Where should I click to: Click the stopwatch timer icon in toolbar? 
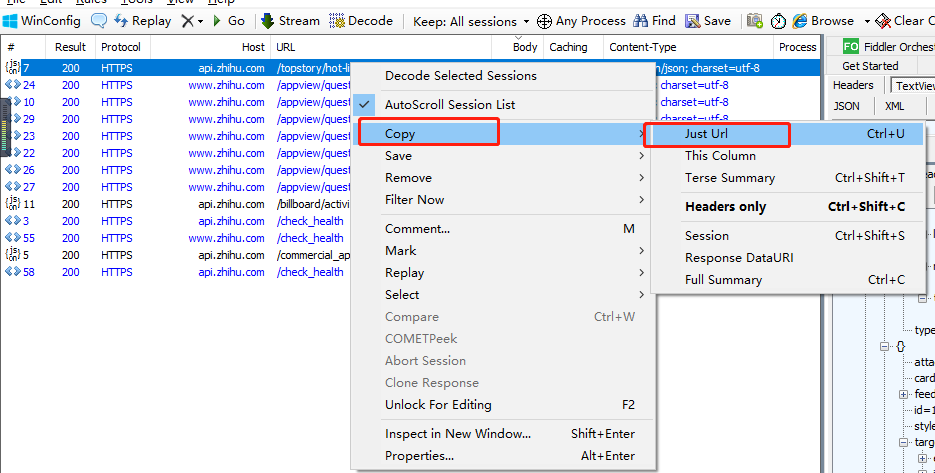tap(754, 20)
